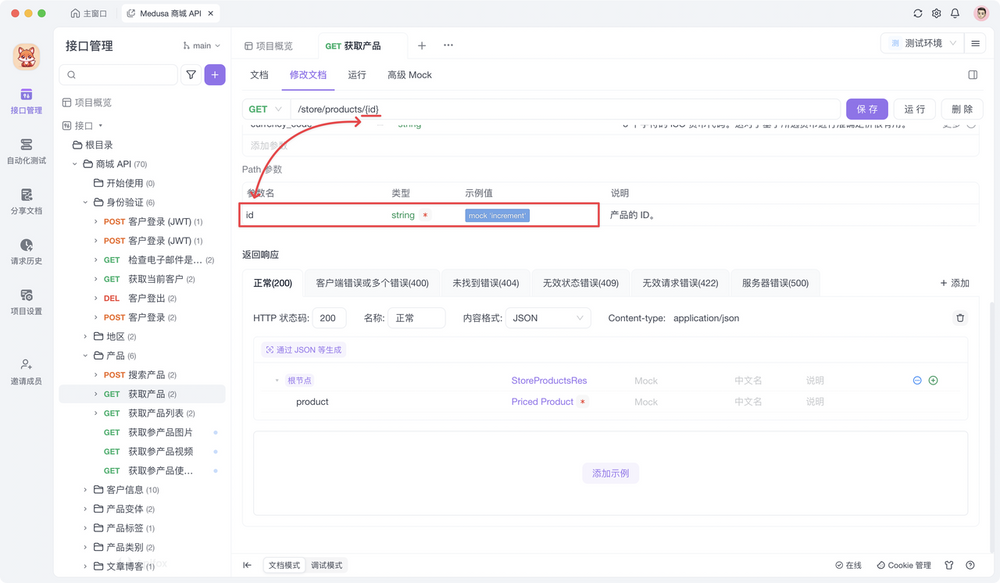Click the interface search input field
This screenshot has height=583, width=1000.
pos(120,75)
